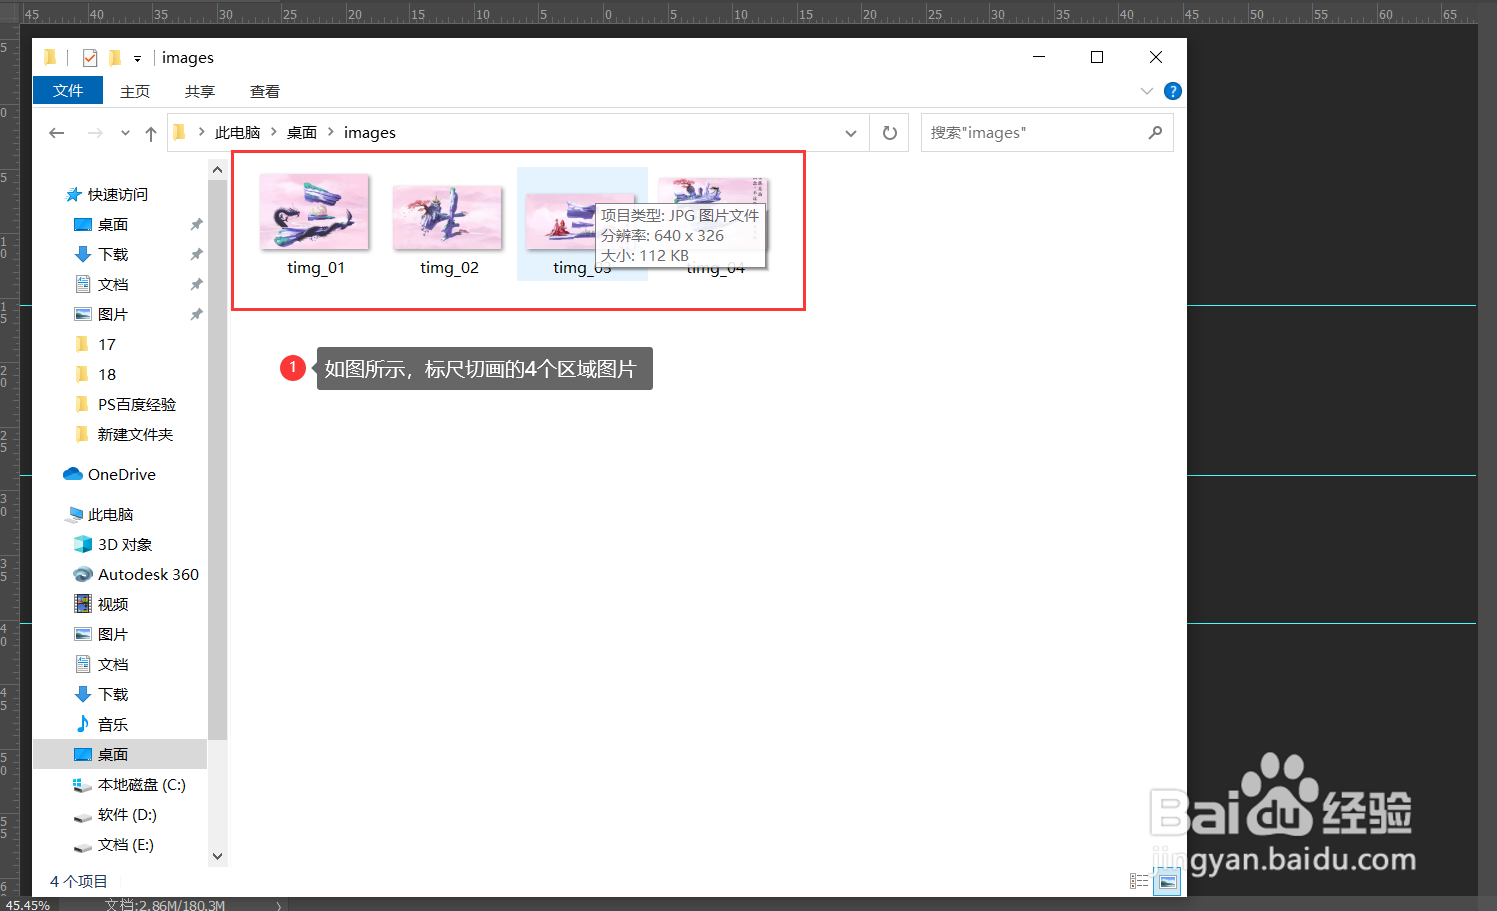Screen dimensions: 1497x911
Task: Switch to the 共享 tab
Action: coord(200,91)
